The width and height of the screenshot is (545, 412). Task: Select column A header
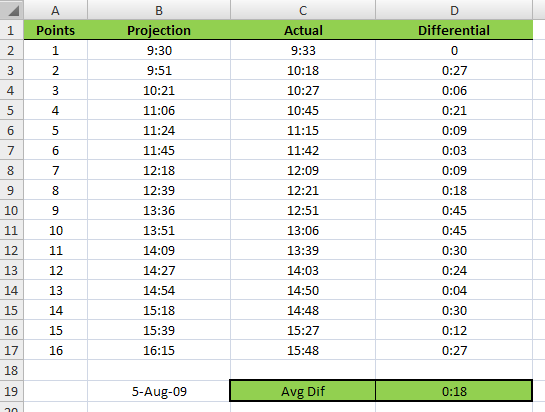click(x=55, y=10)
